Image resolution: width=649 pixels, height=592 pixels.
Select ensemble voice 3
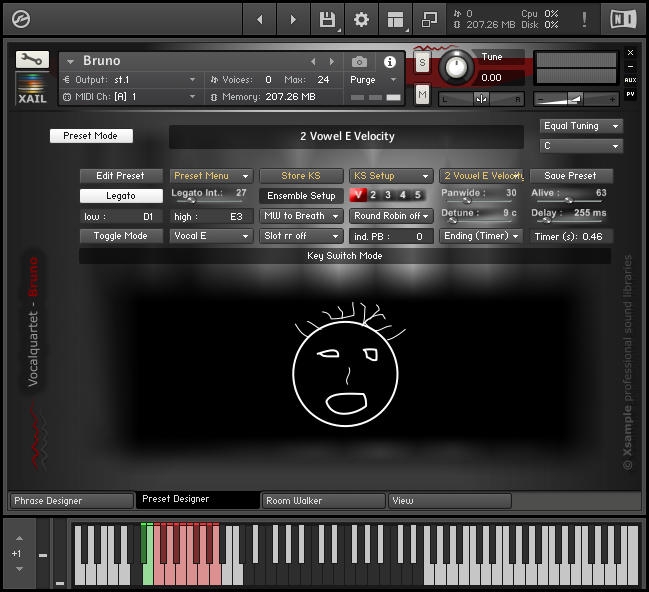tap(388, 195)
